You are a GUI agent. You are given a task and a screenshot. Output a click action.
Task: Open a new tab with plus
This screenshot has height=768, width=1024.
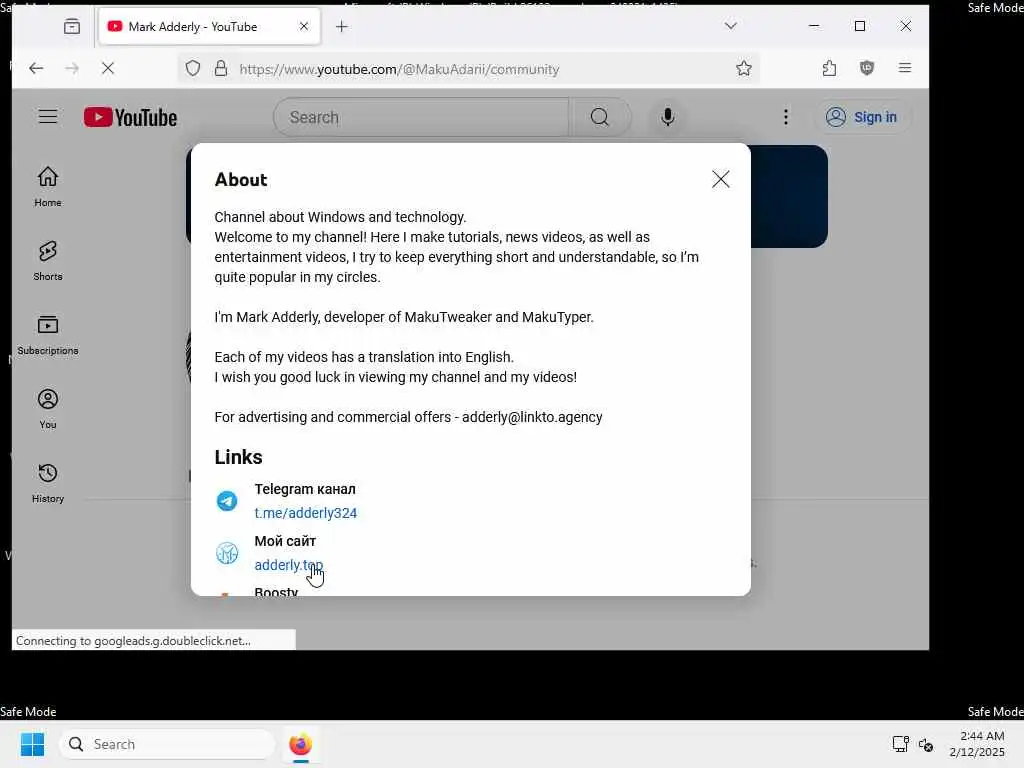click(x=342, y=26)
